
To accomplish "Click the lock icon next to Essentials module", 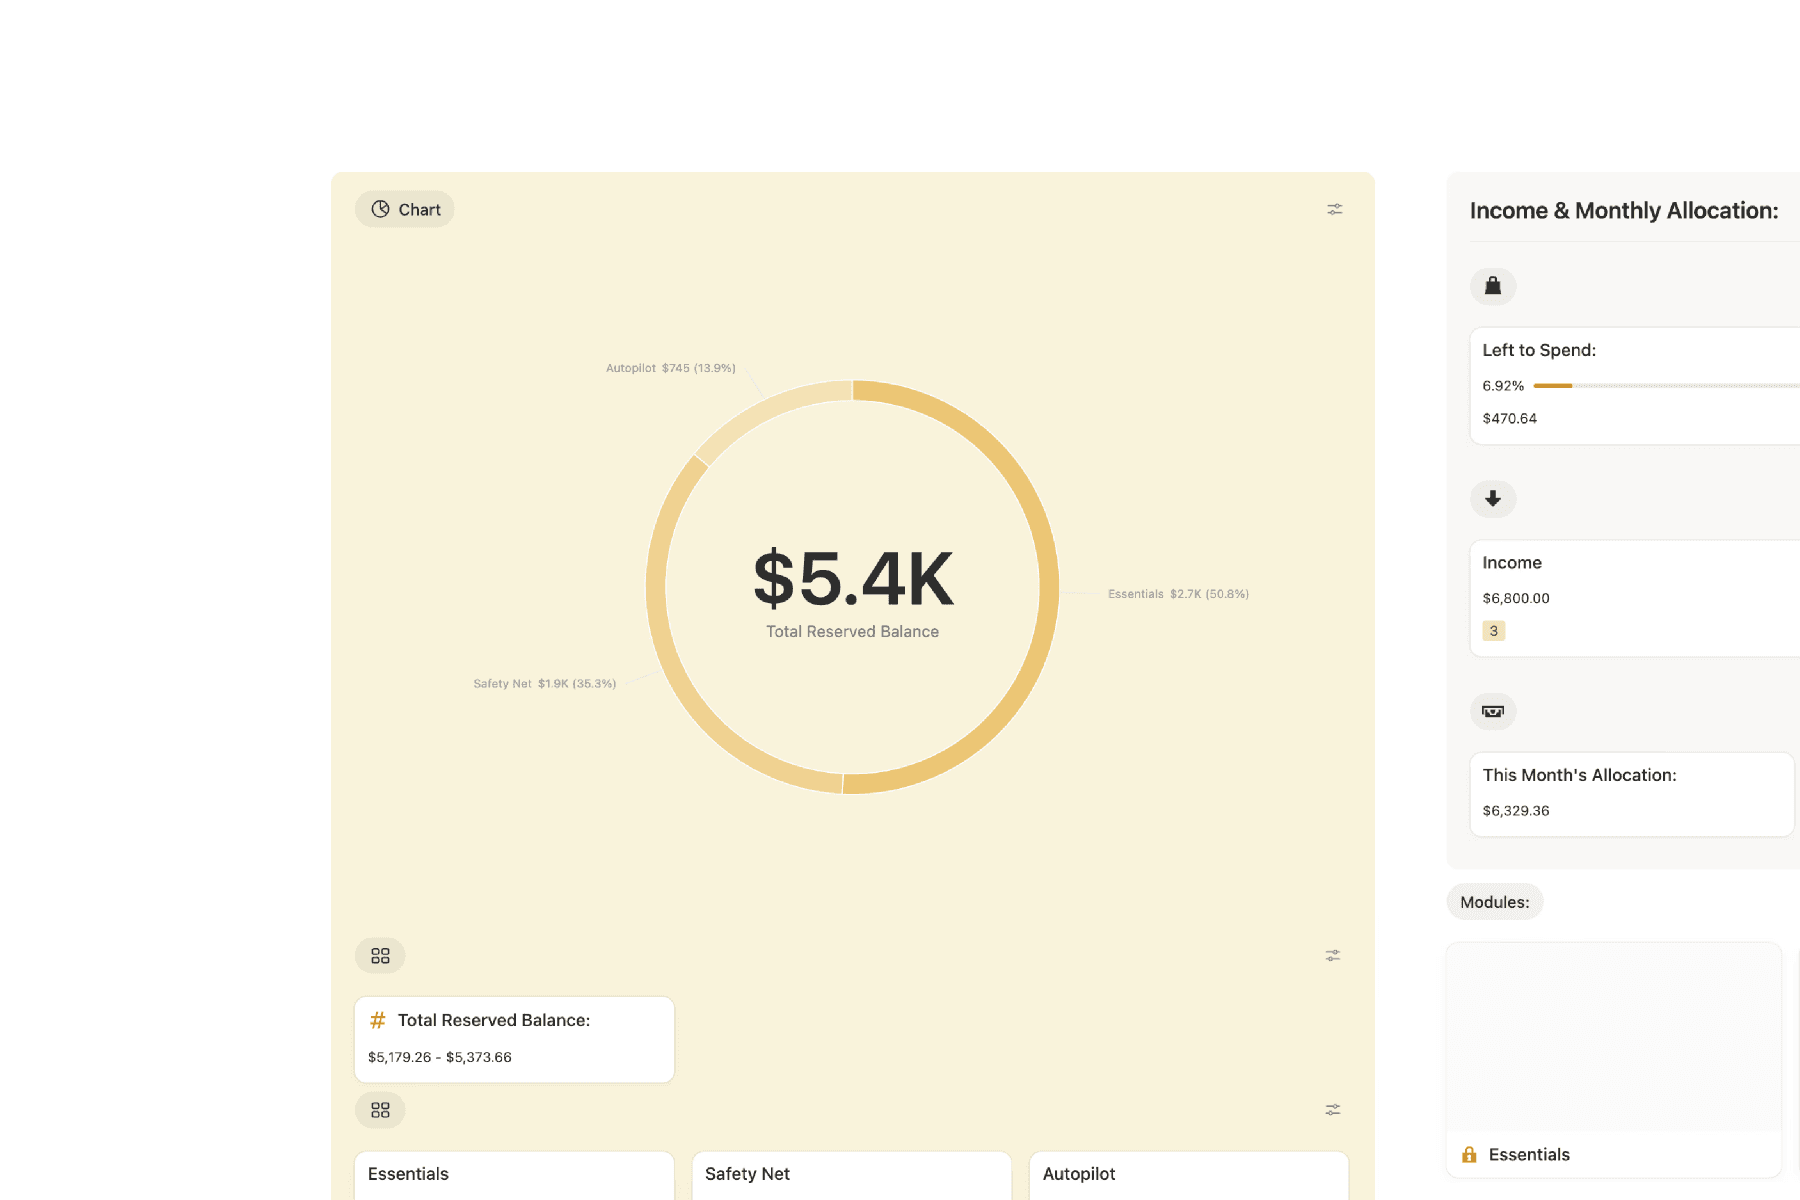I will click(1469, 1154).
